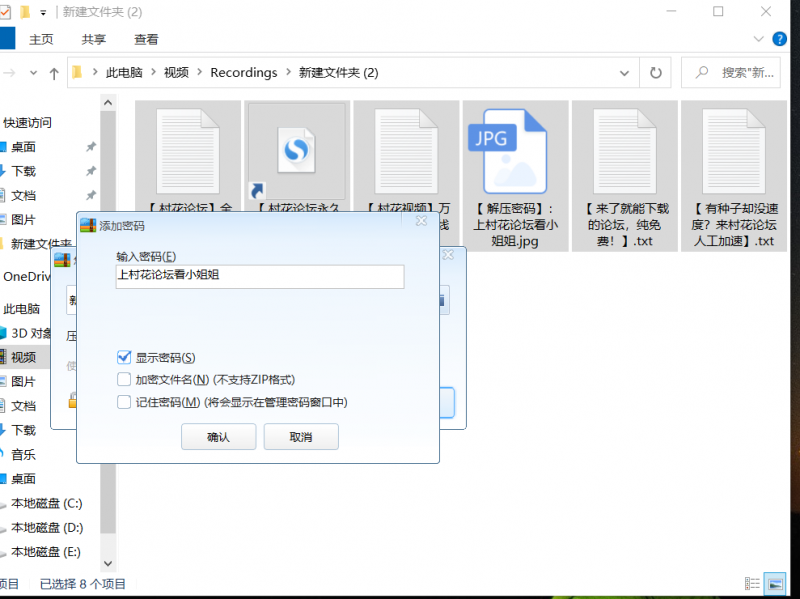
Task: Open quick access toolbar dropdown arrow
Action: (43, 12)
